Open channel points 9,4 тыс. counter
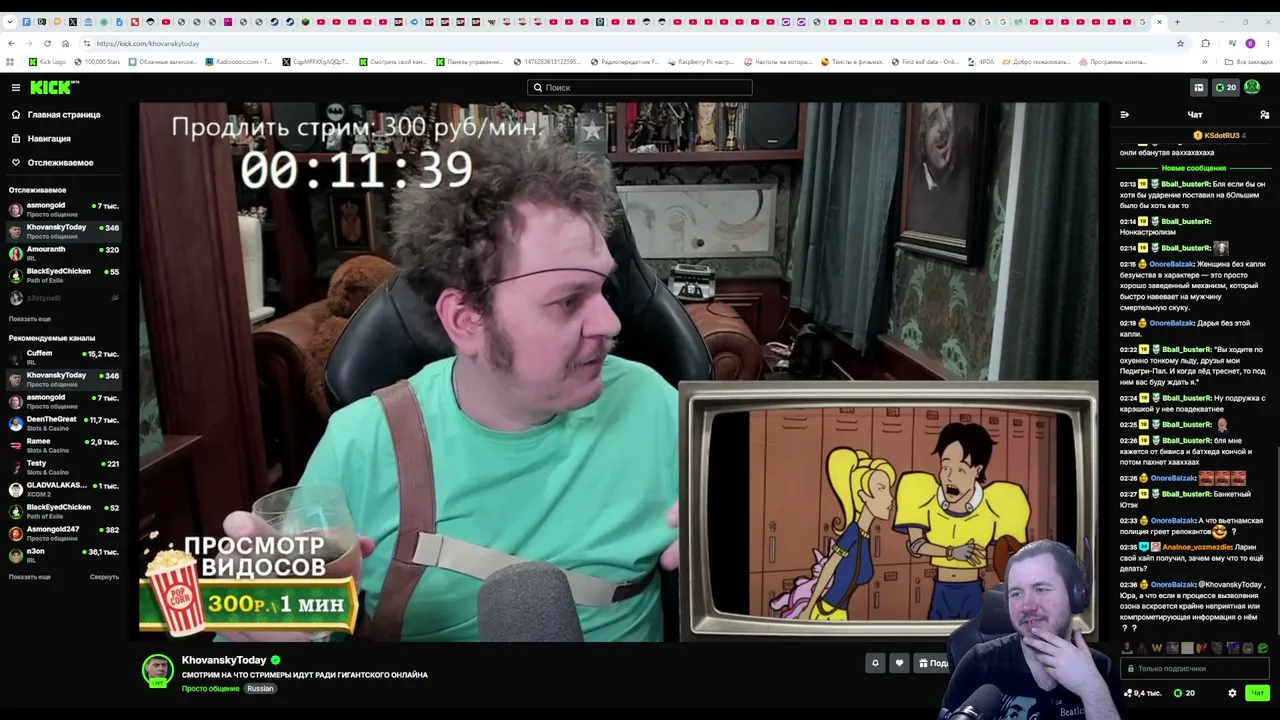This screenshot has width=1280, height=720. click(1142, 693)
